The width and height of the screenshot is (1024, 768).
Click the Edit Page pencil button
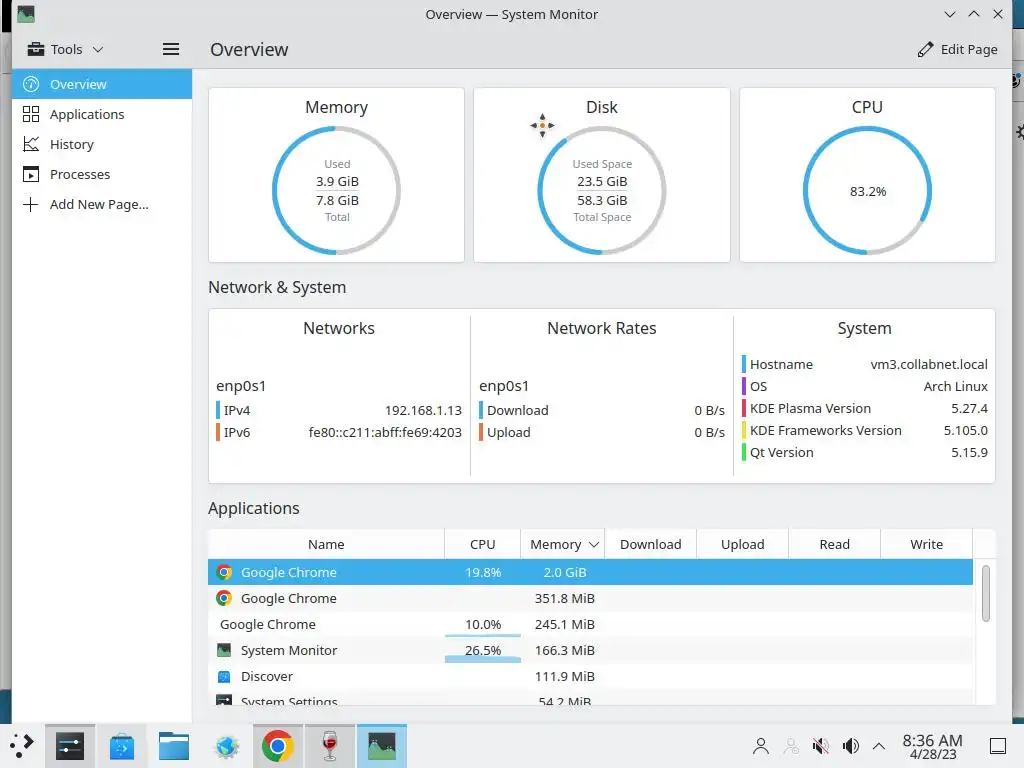[957, 50]
